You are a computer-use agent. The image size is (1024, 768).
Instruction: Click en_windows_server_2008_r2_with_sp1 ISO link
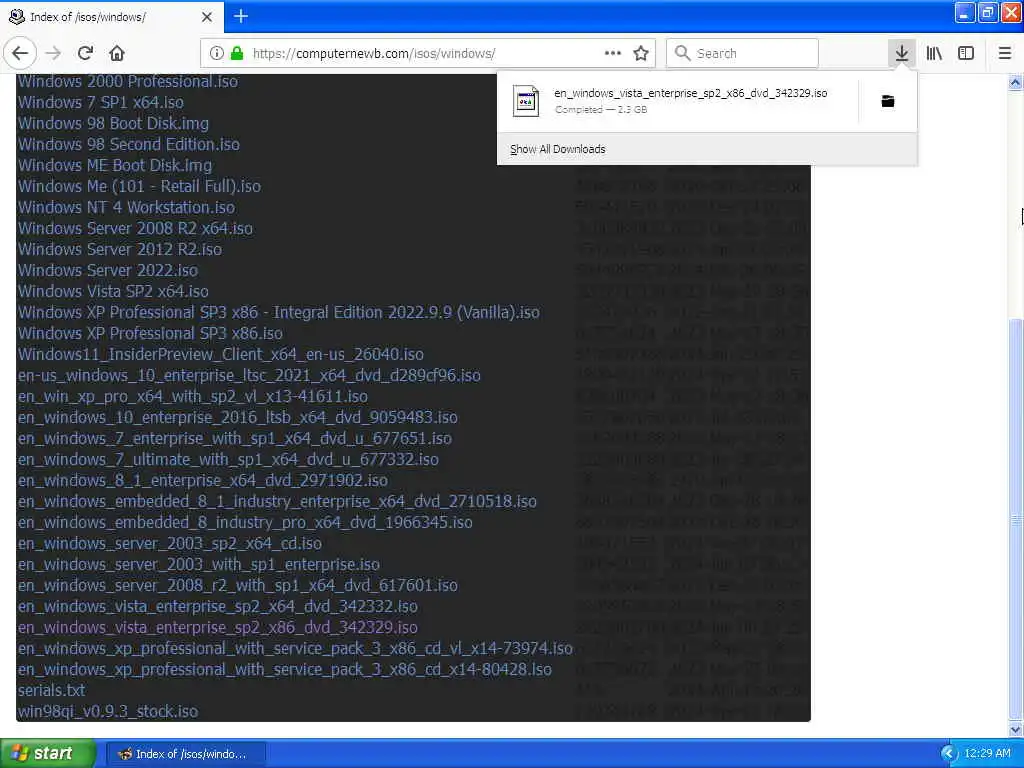pyautogui.click(x=238, y=584)
